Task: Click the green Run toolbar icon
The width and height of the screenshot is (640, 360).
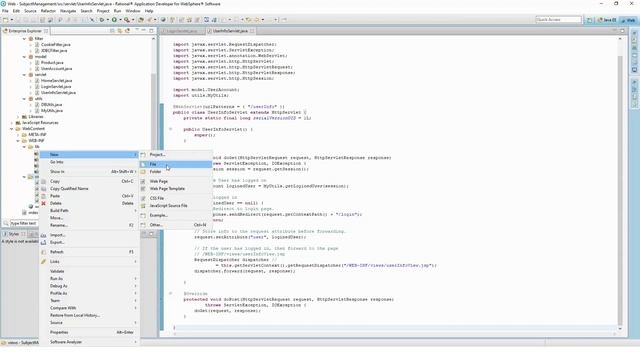Action: (114, 20)
